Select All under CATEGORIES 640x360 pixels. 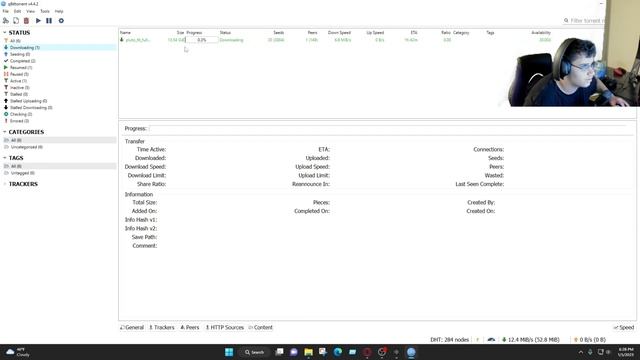pyautogui.click(x=60, y=140)
